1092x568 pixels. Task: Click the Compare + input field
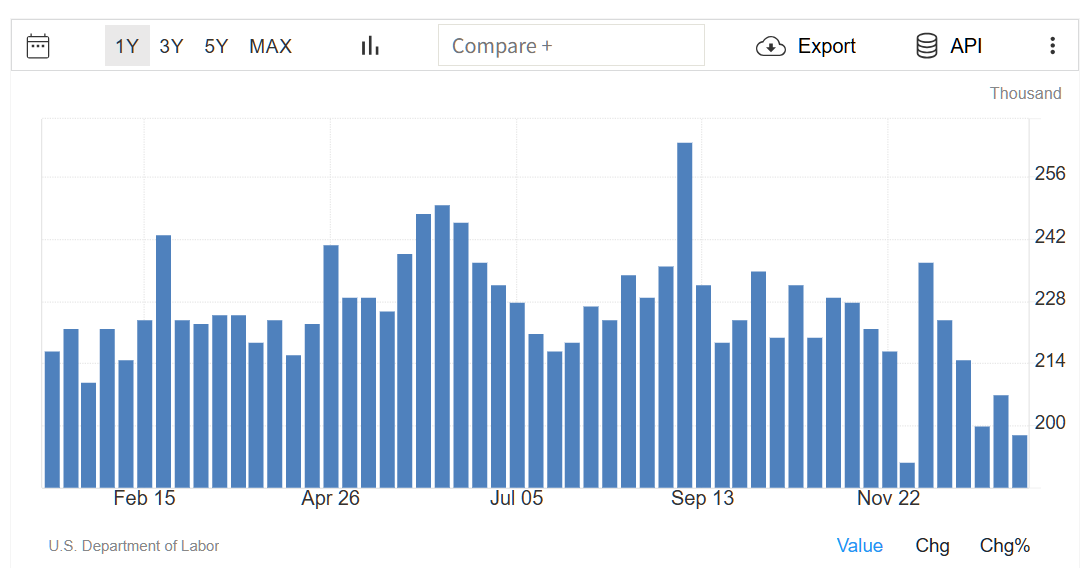tap(571, 46)
